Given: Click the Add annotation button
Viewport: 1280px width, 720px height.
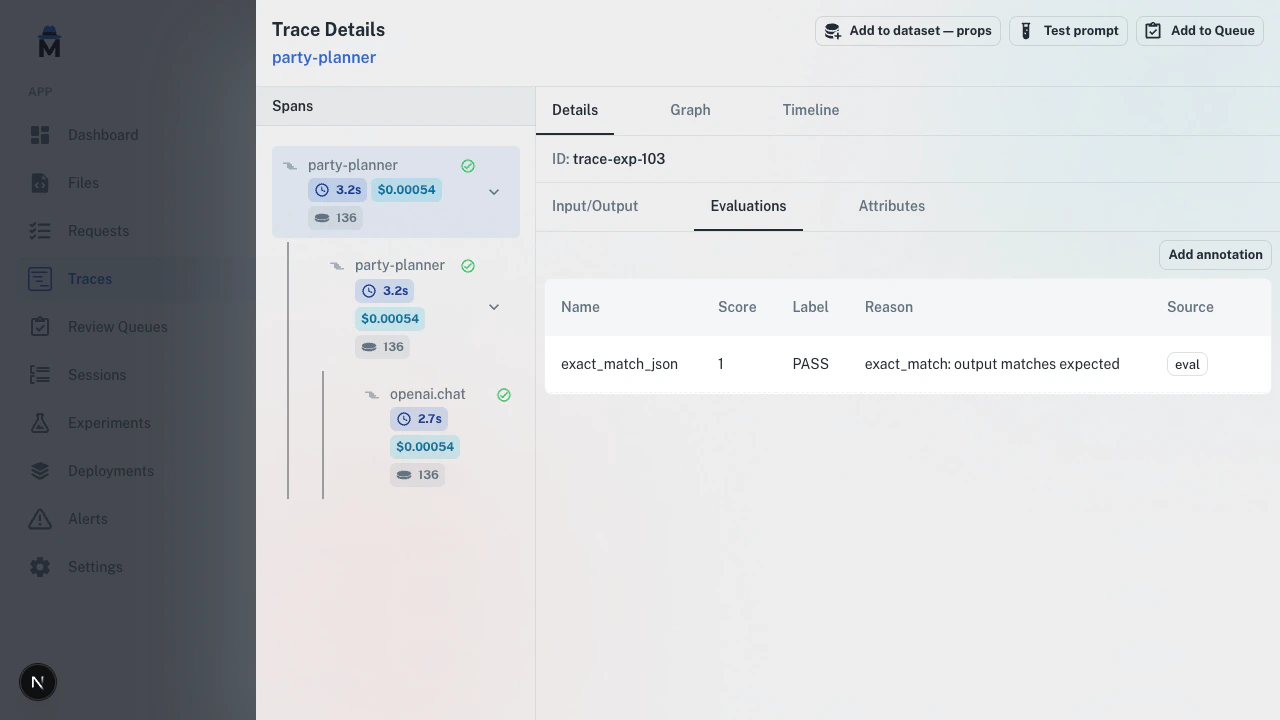Looking at the screenshot, I should coord(1215,255).
